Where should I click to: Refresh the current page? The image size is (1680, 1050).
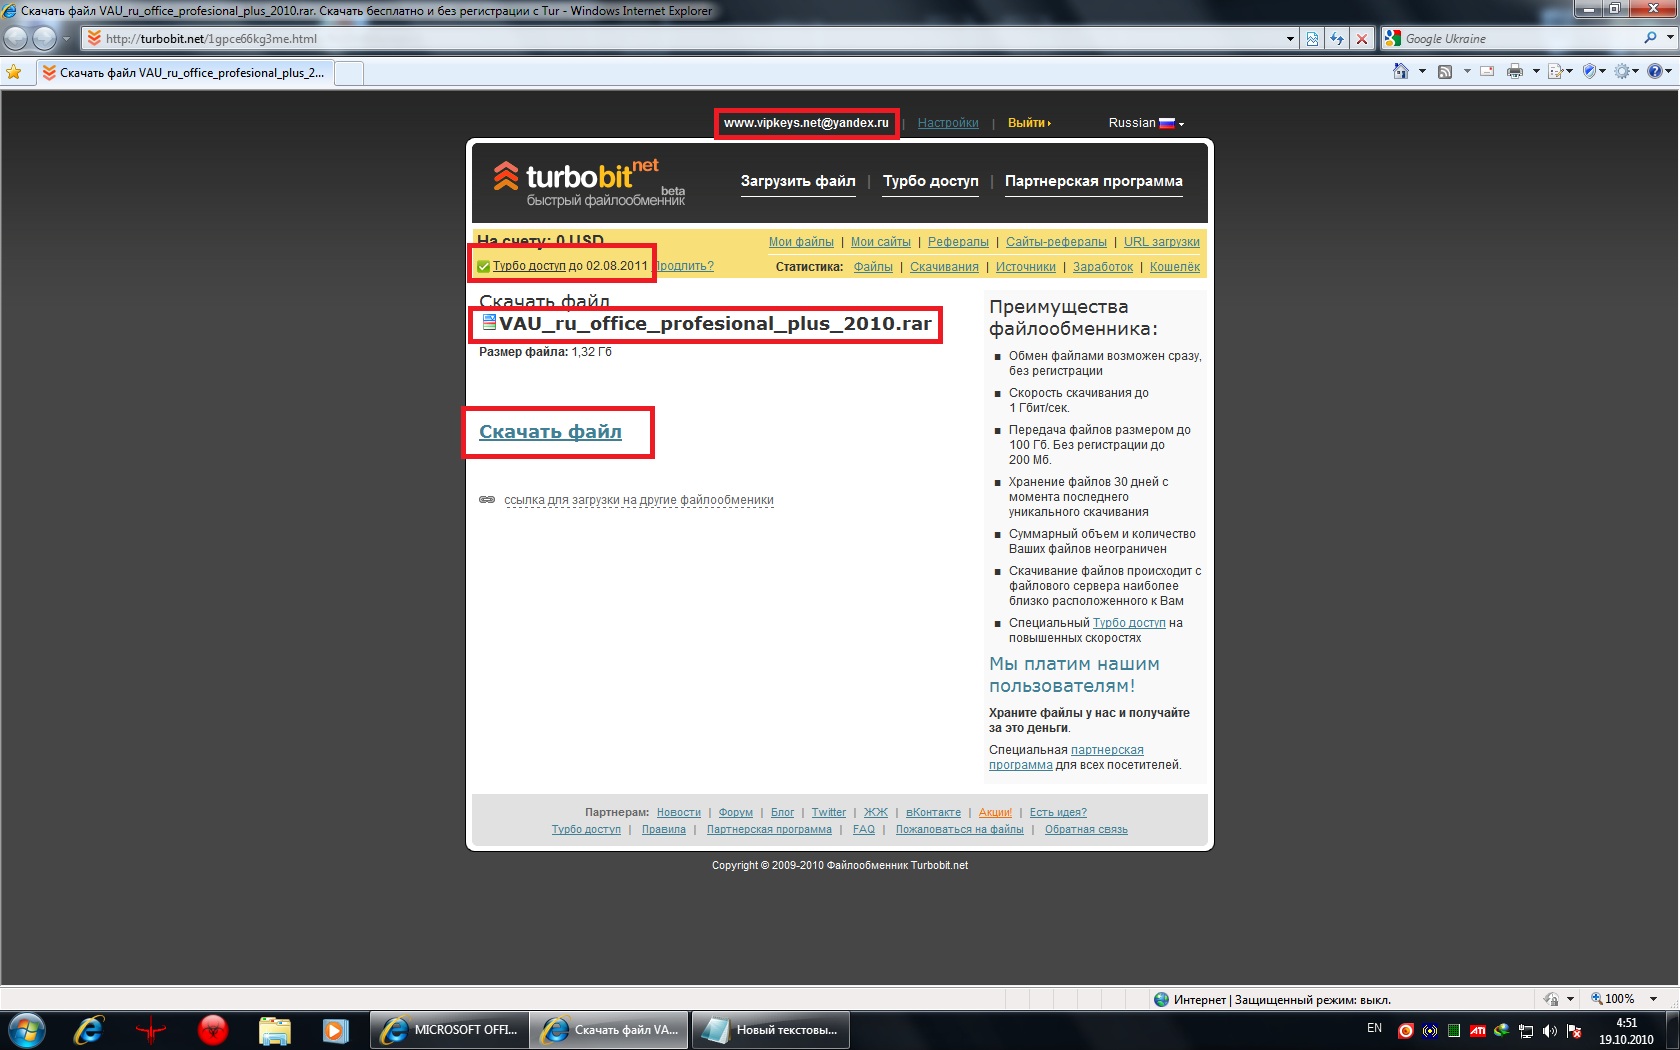1337,39
